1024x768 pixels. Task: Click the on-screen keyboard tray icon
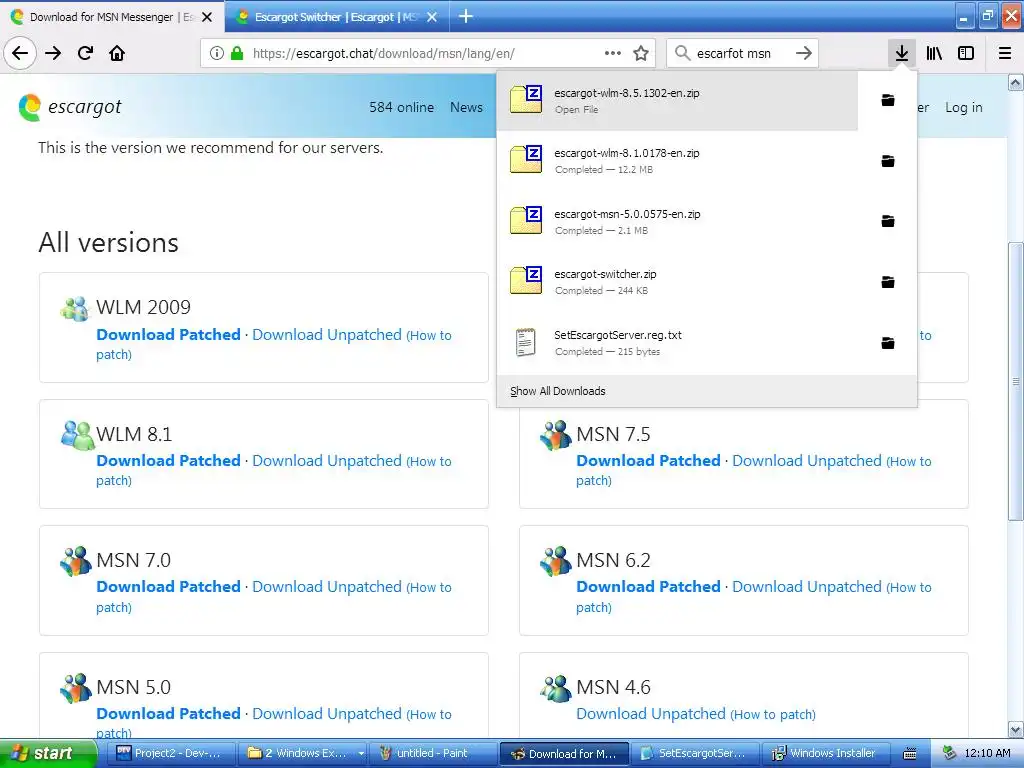tap(910, 754)
